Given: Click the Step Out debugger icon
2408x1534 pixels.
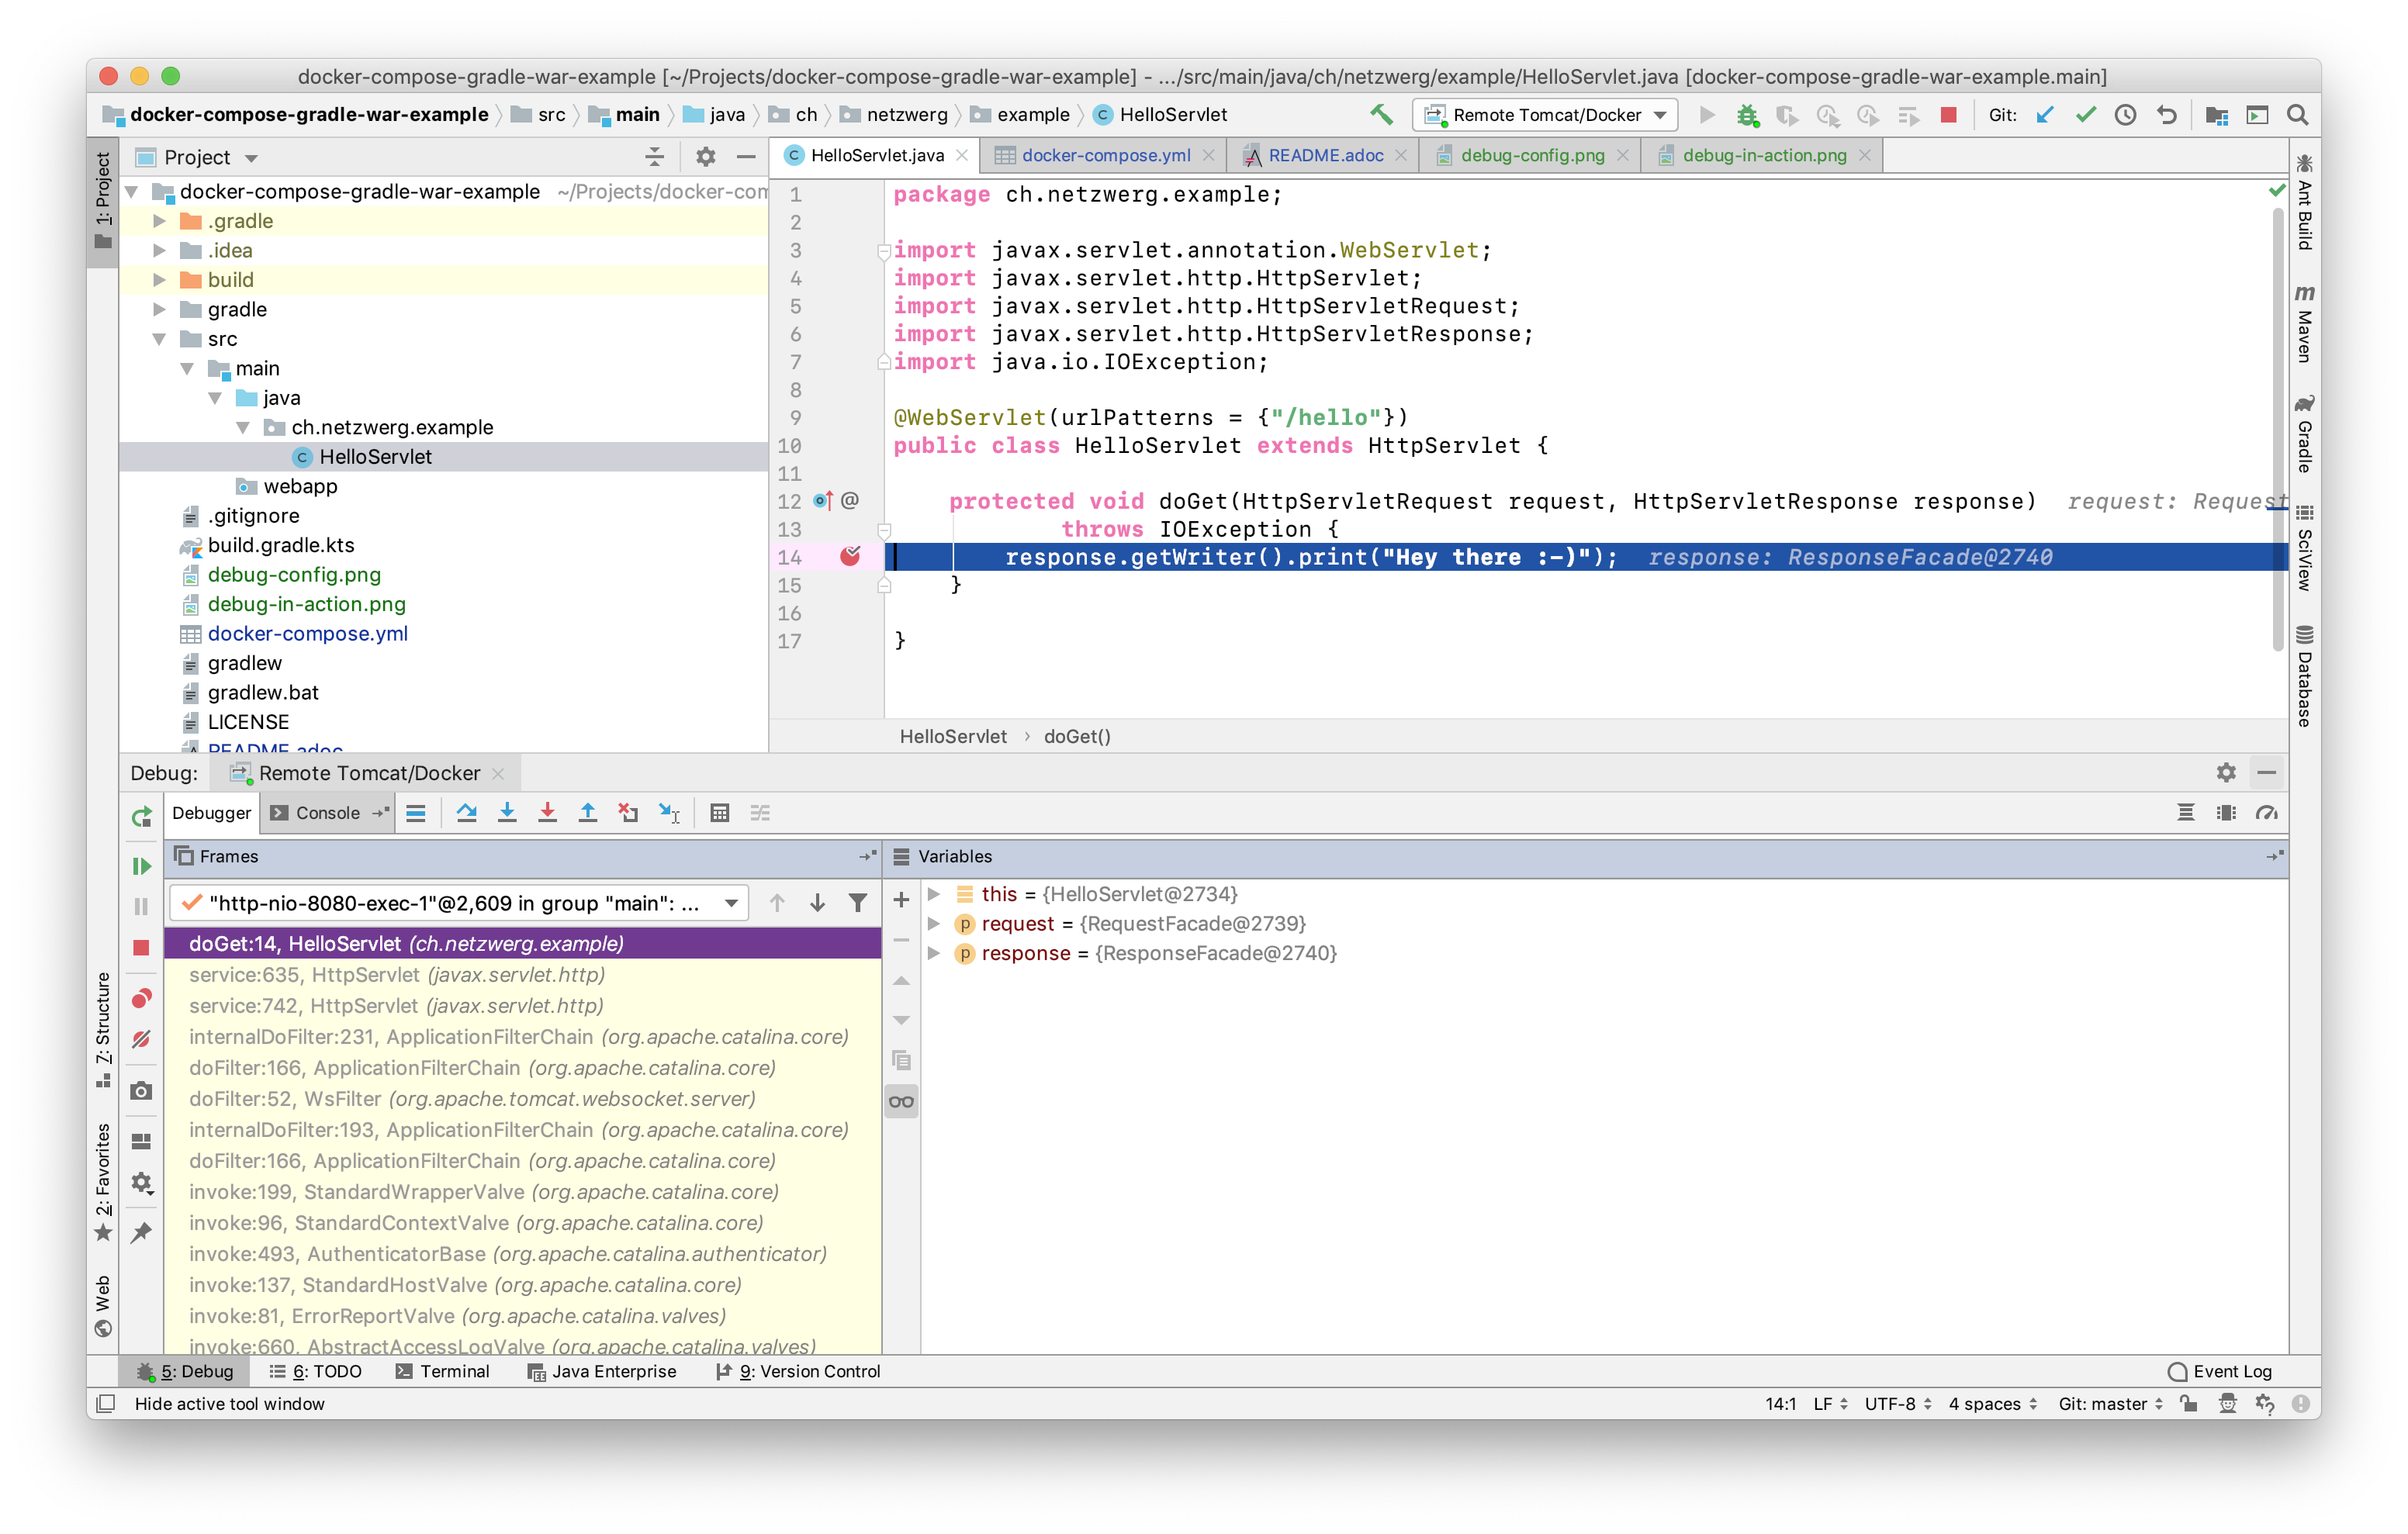Looking at the screenshot, I should tap(588, 813).
